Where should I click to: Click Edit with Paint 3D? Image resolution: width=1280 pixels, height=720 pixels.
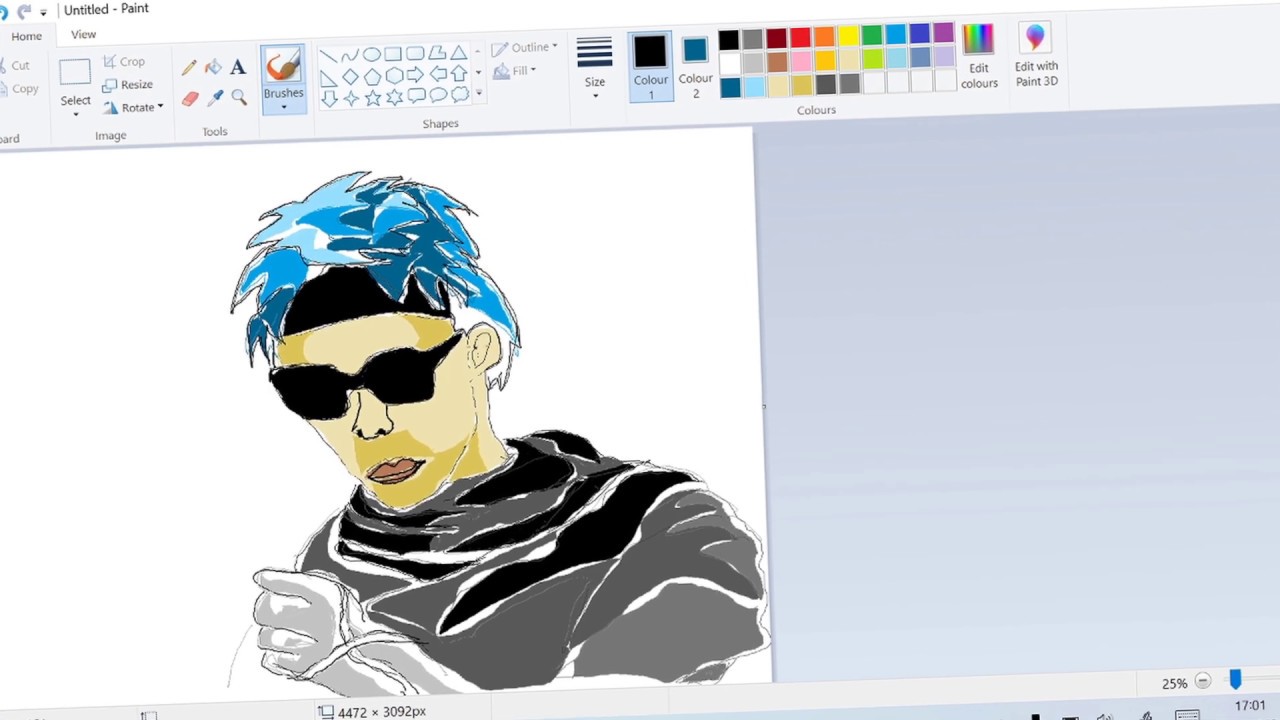point(1036,55)
